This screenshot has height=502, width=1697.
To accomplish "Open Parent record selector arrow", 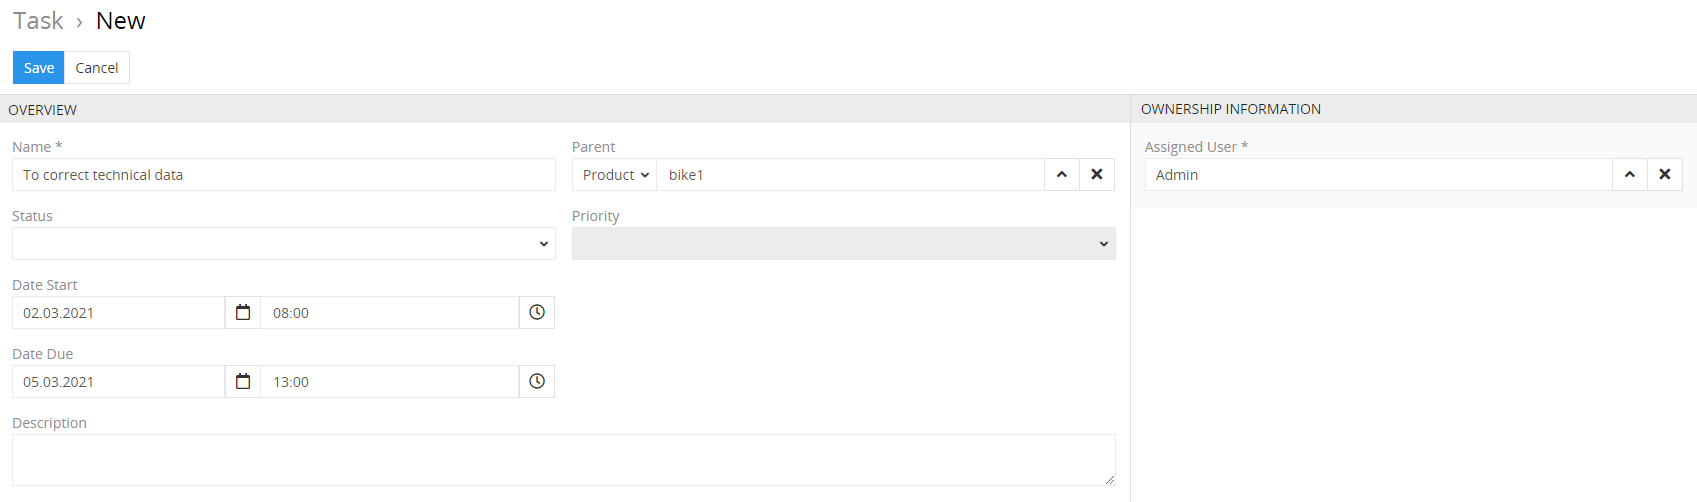I will (1062, 175).
